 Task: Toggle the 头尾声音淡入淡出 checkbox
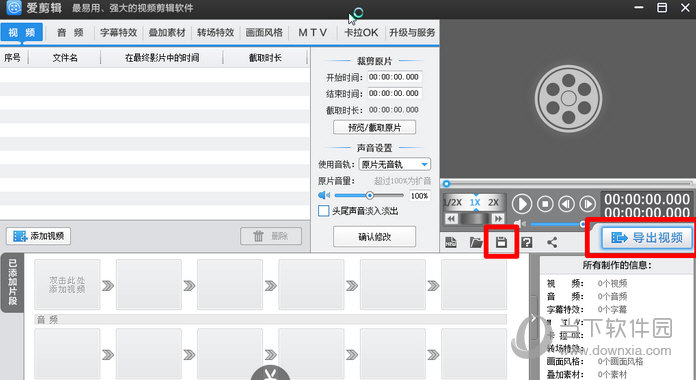coord(324,211)
